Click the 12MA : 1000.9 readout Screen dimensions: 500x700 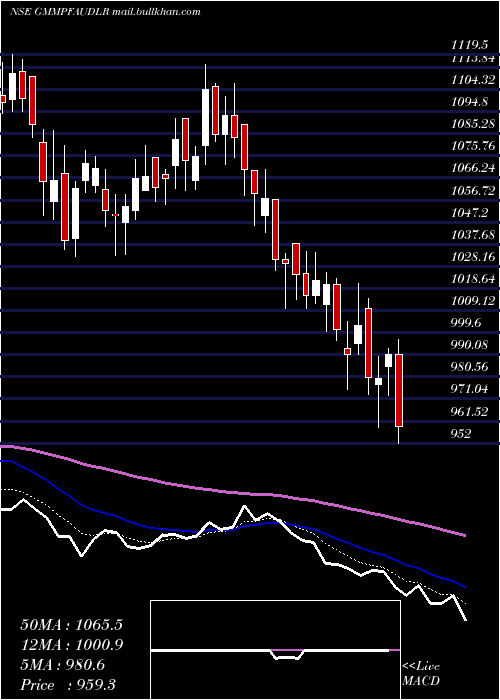click(x=71, y=644)
